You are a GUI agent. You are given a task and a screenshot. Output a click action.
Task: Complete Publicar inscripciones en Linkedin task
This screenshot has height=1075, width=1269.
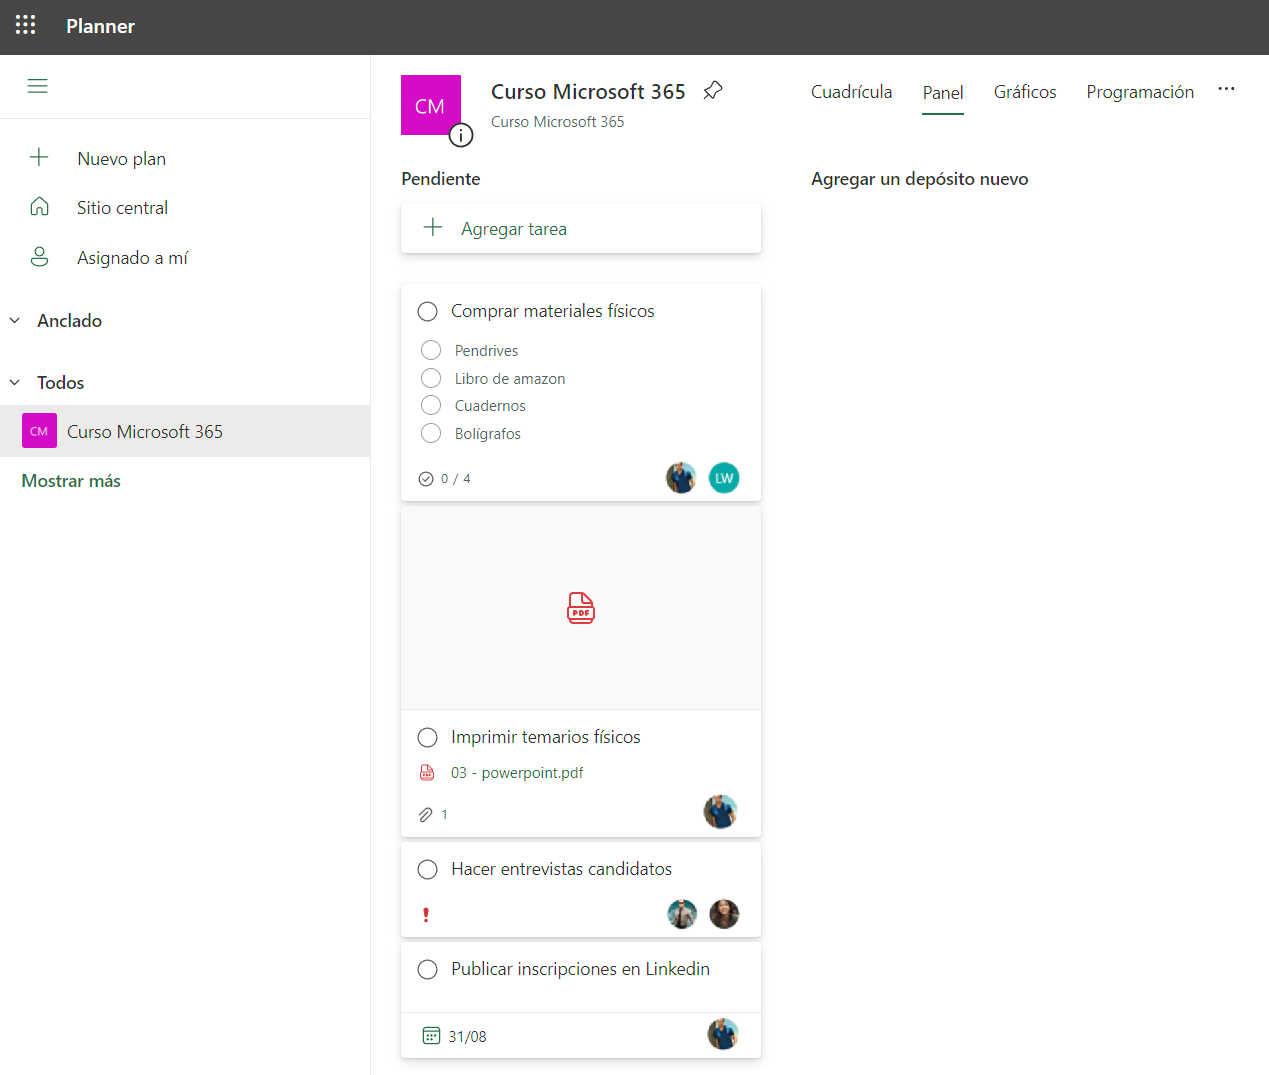(428, 969)
